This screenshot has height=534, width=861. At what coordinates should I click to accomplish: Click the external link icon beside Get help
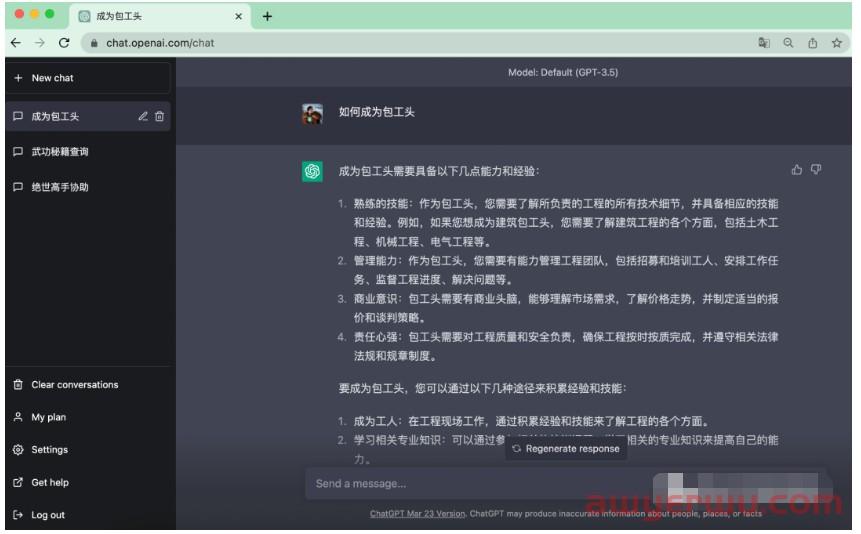tap(18, 483)
